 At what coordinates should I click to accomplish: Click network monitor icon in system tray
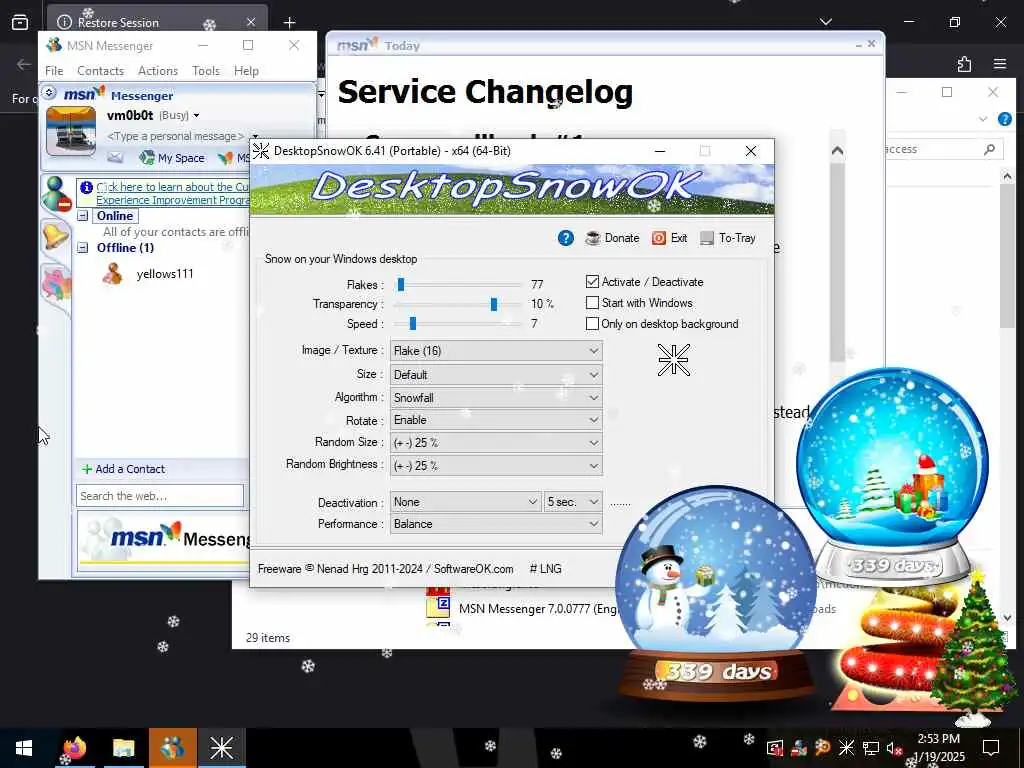point(871,748)
